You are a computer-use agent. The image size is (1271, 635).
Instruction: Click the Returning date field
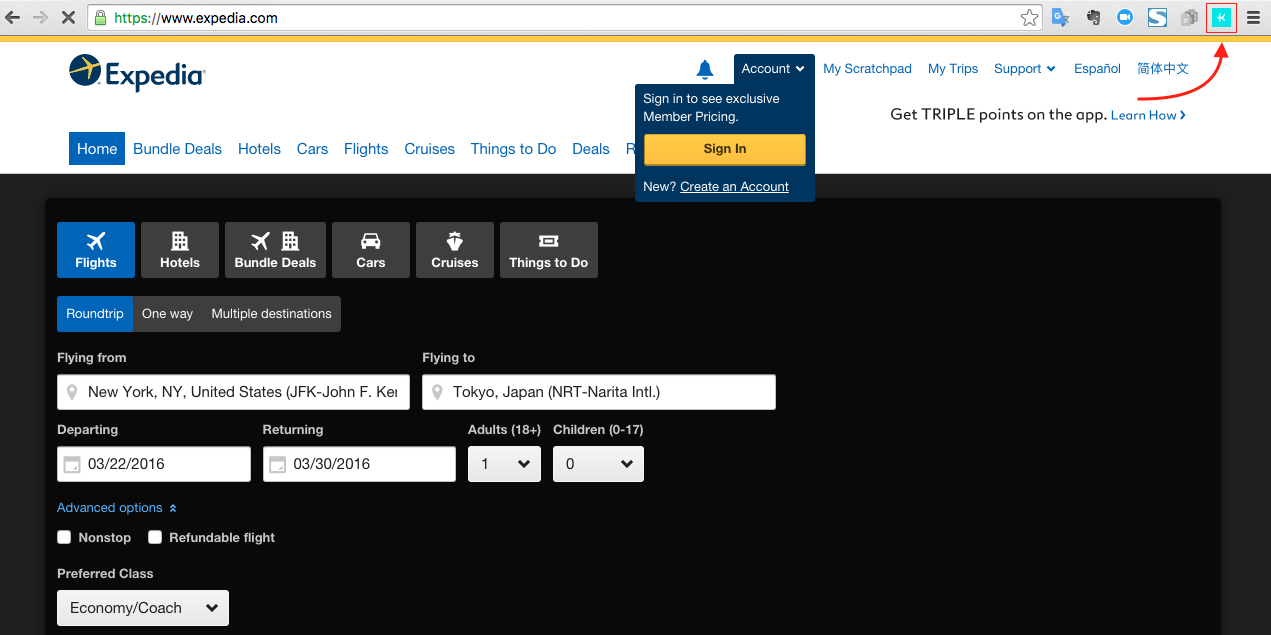[359, 464]
